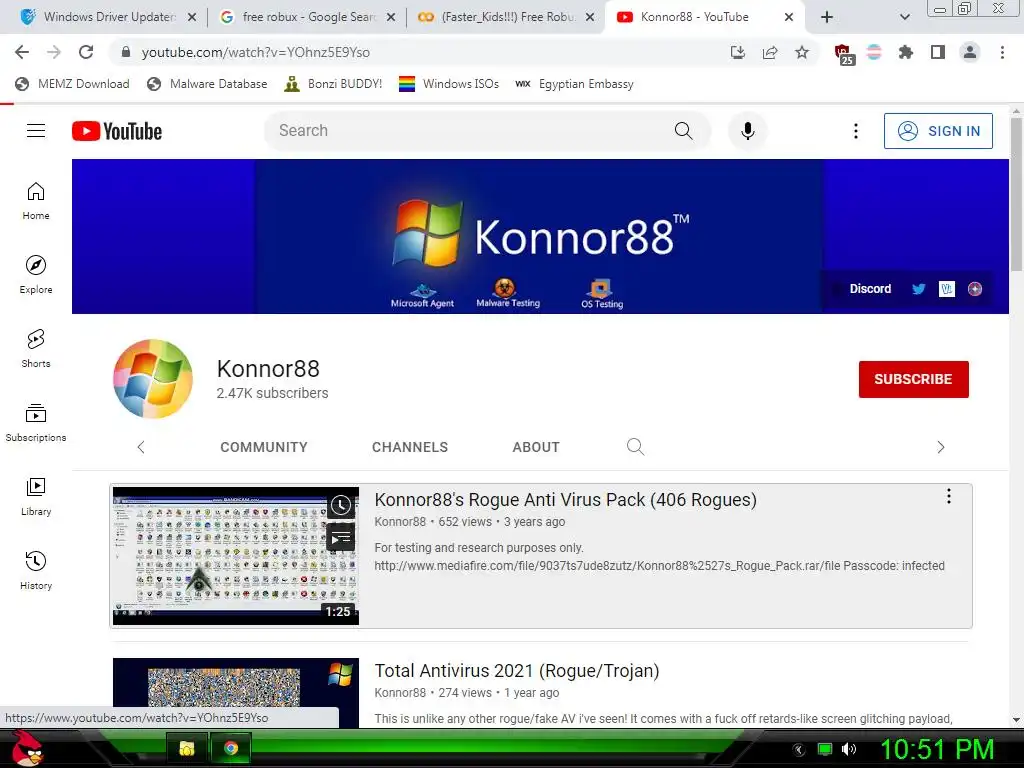Image resolution: width=1024 pixels, height=768 pixels.
Task: Open Egyptian Embassy bookmark
Action: point(575,84)
